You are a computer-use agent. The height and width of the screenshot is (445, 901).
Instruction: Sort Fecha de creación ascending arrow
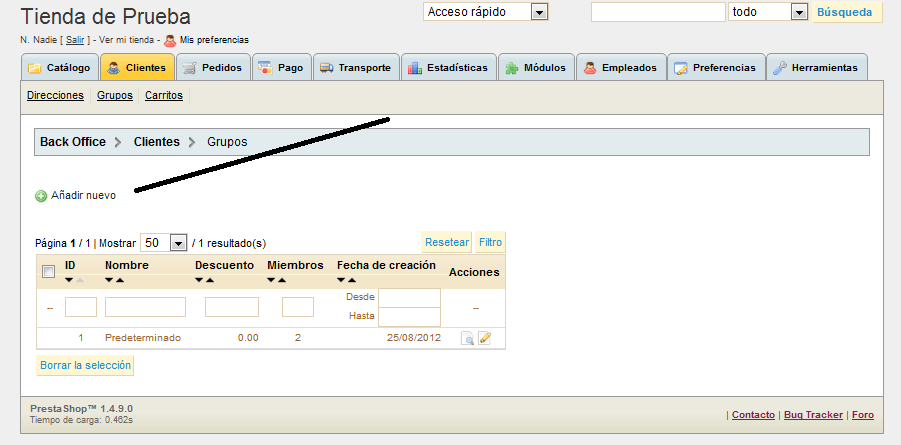[x=352, y=281]
